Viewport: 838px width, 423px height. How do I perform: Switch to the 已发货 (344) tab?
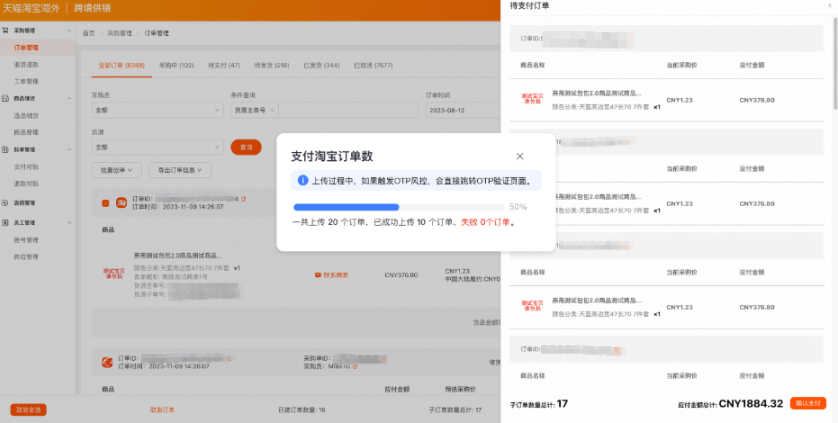pos(322,65)
